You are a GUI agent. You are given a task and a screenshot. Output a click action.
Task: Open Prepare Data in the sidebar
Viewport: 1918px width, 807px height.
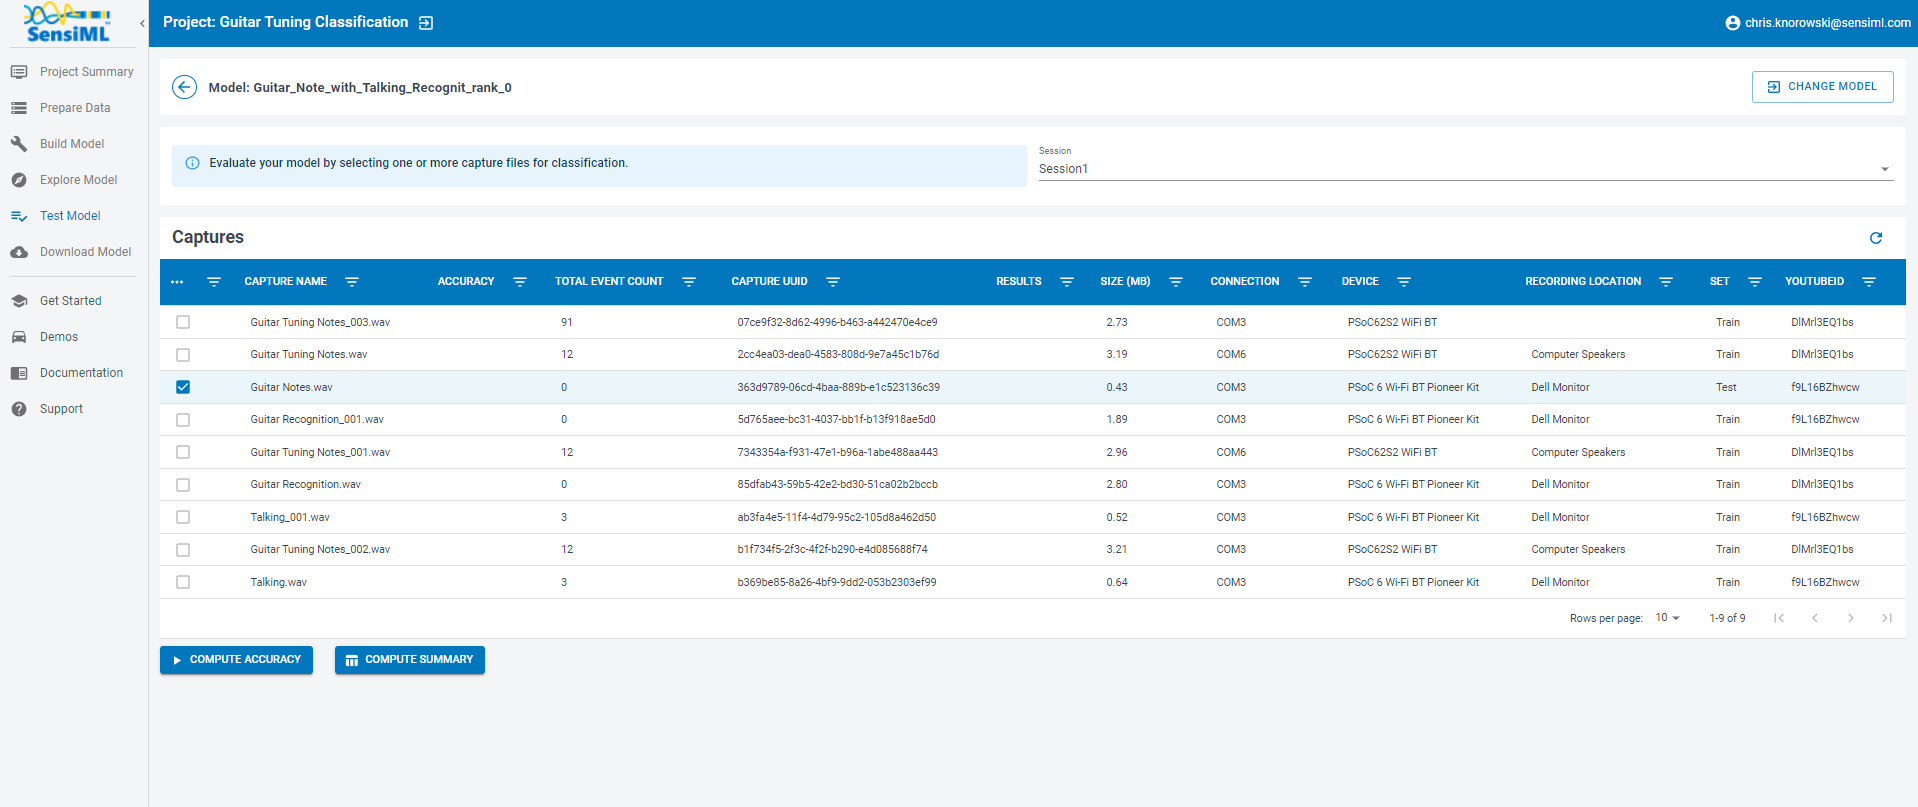74,108
